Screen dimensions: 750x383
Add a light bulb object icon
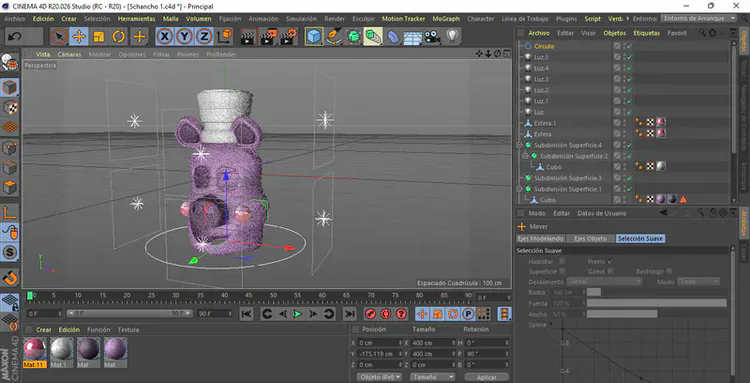(452, 36)
